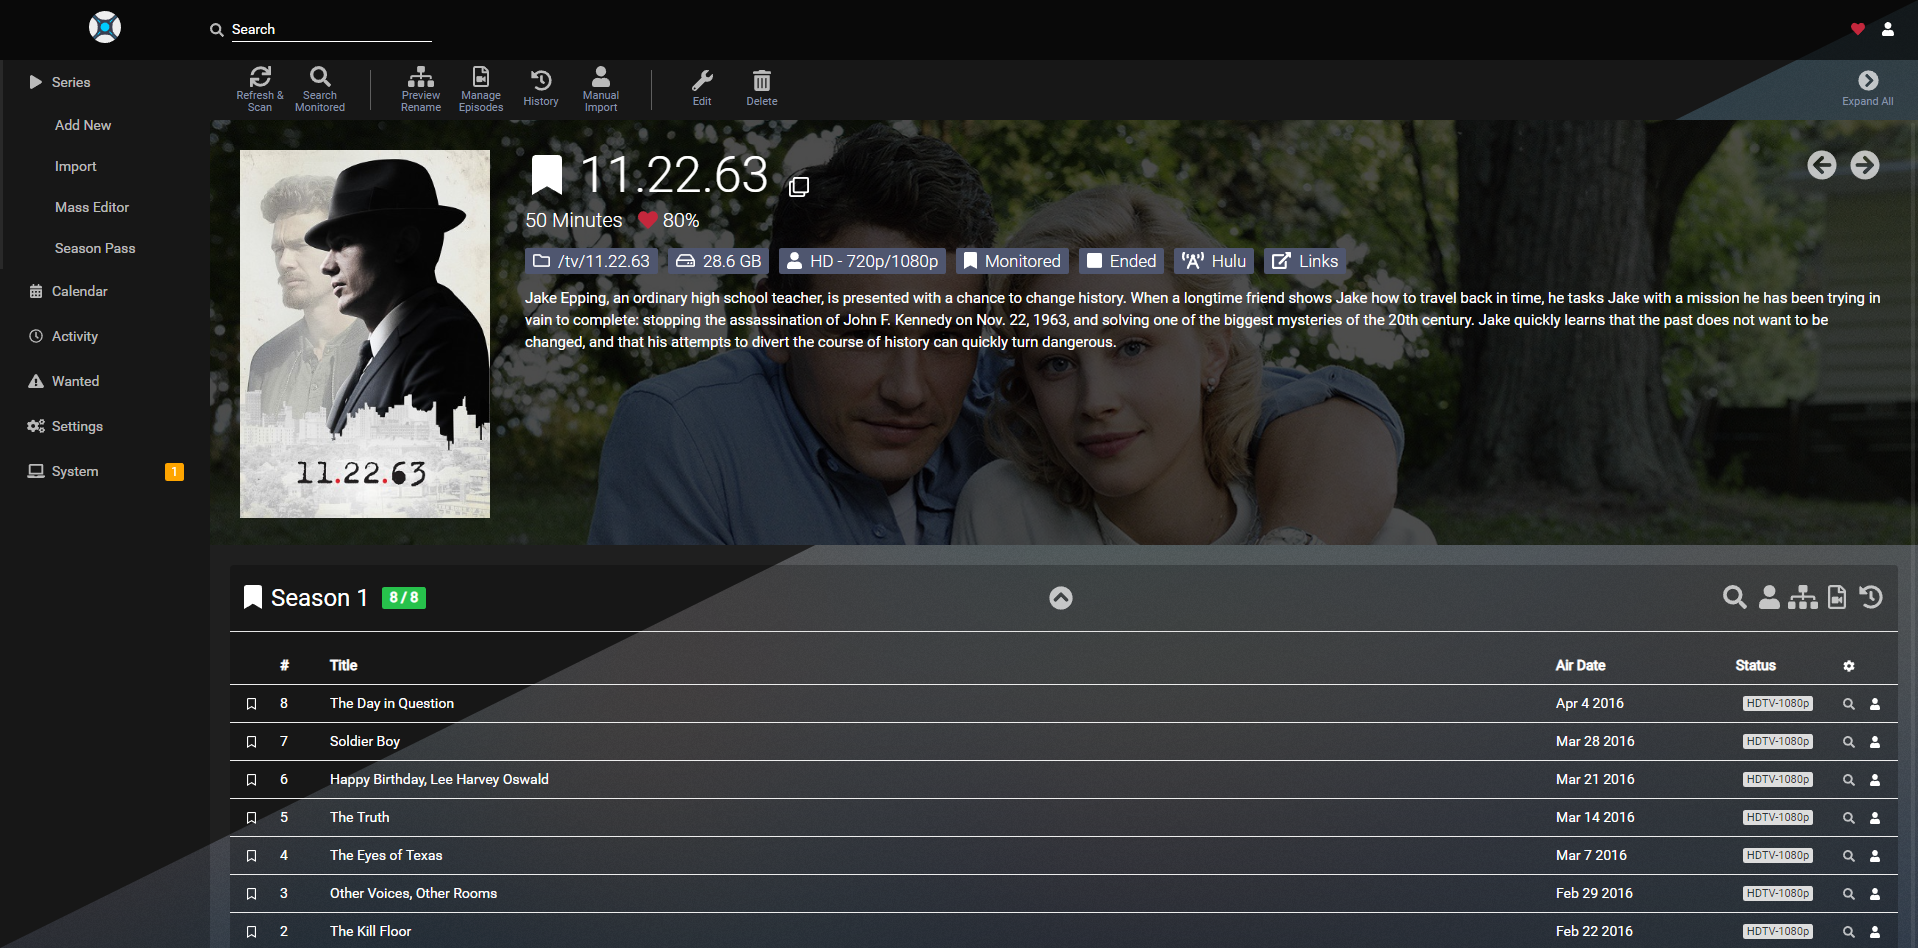This screenshot has width=1918, height=948.
Task: Click the Refresh & Scan toolbar icon
Action: [x=260, y=88]
